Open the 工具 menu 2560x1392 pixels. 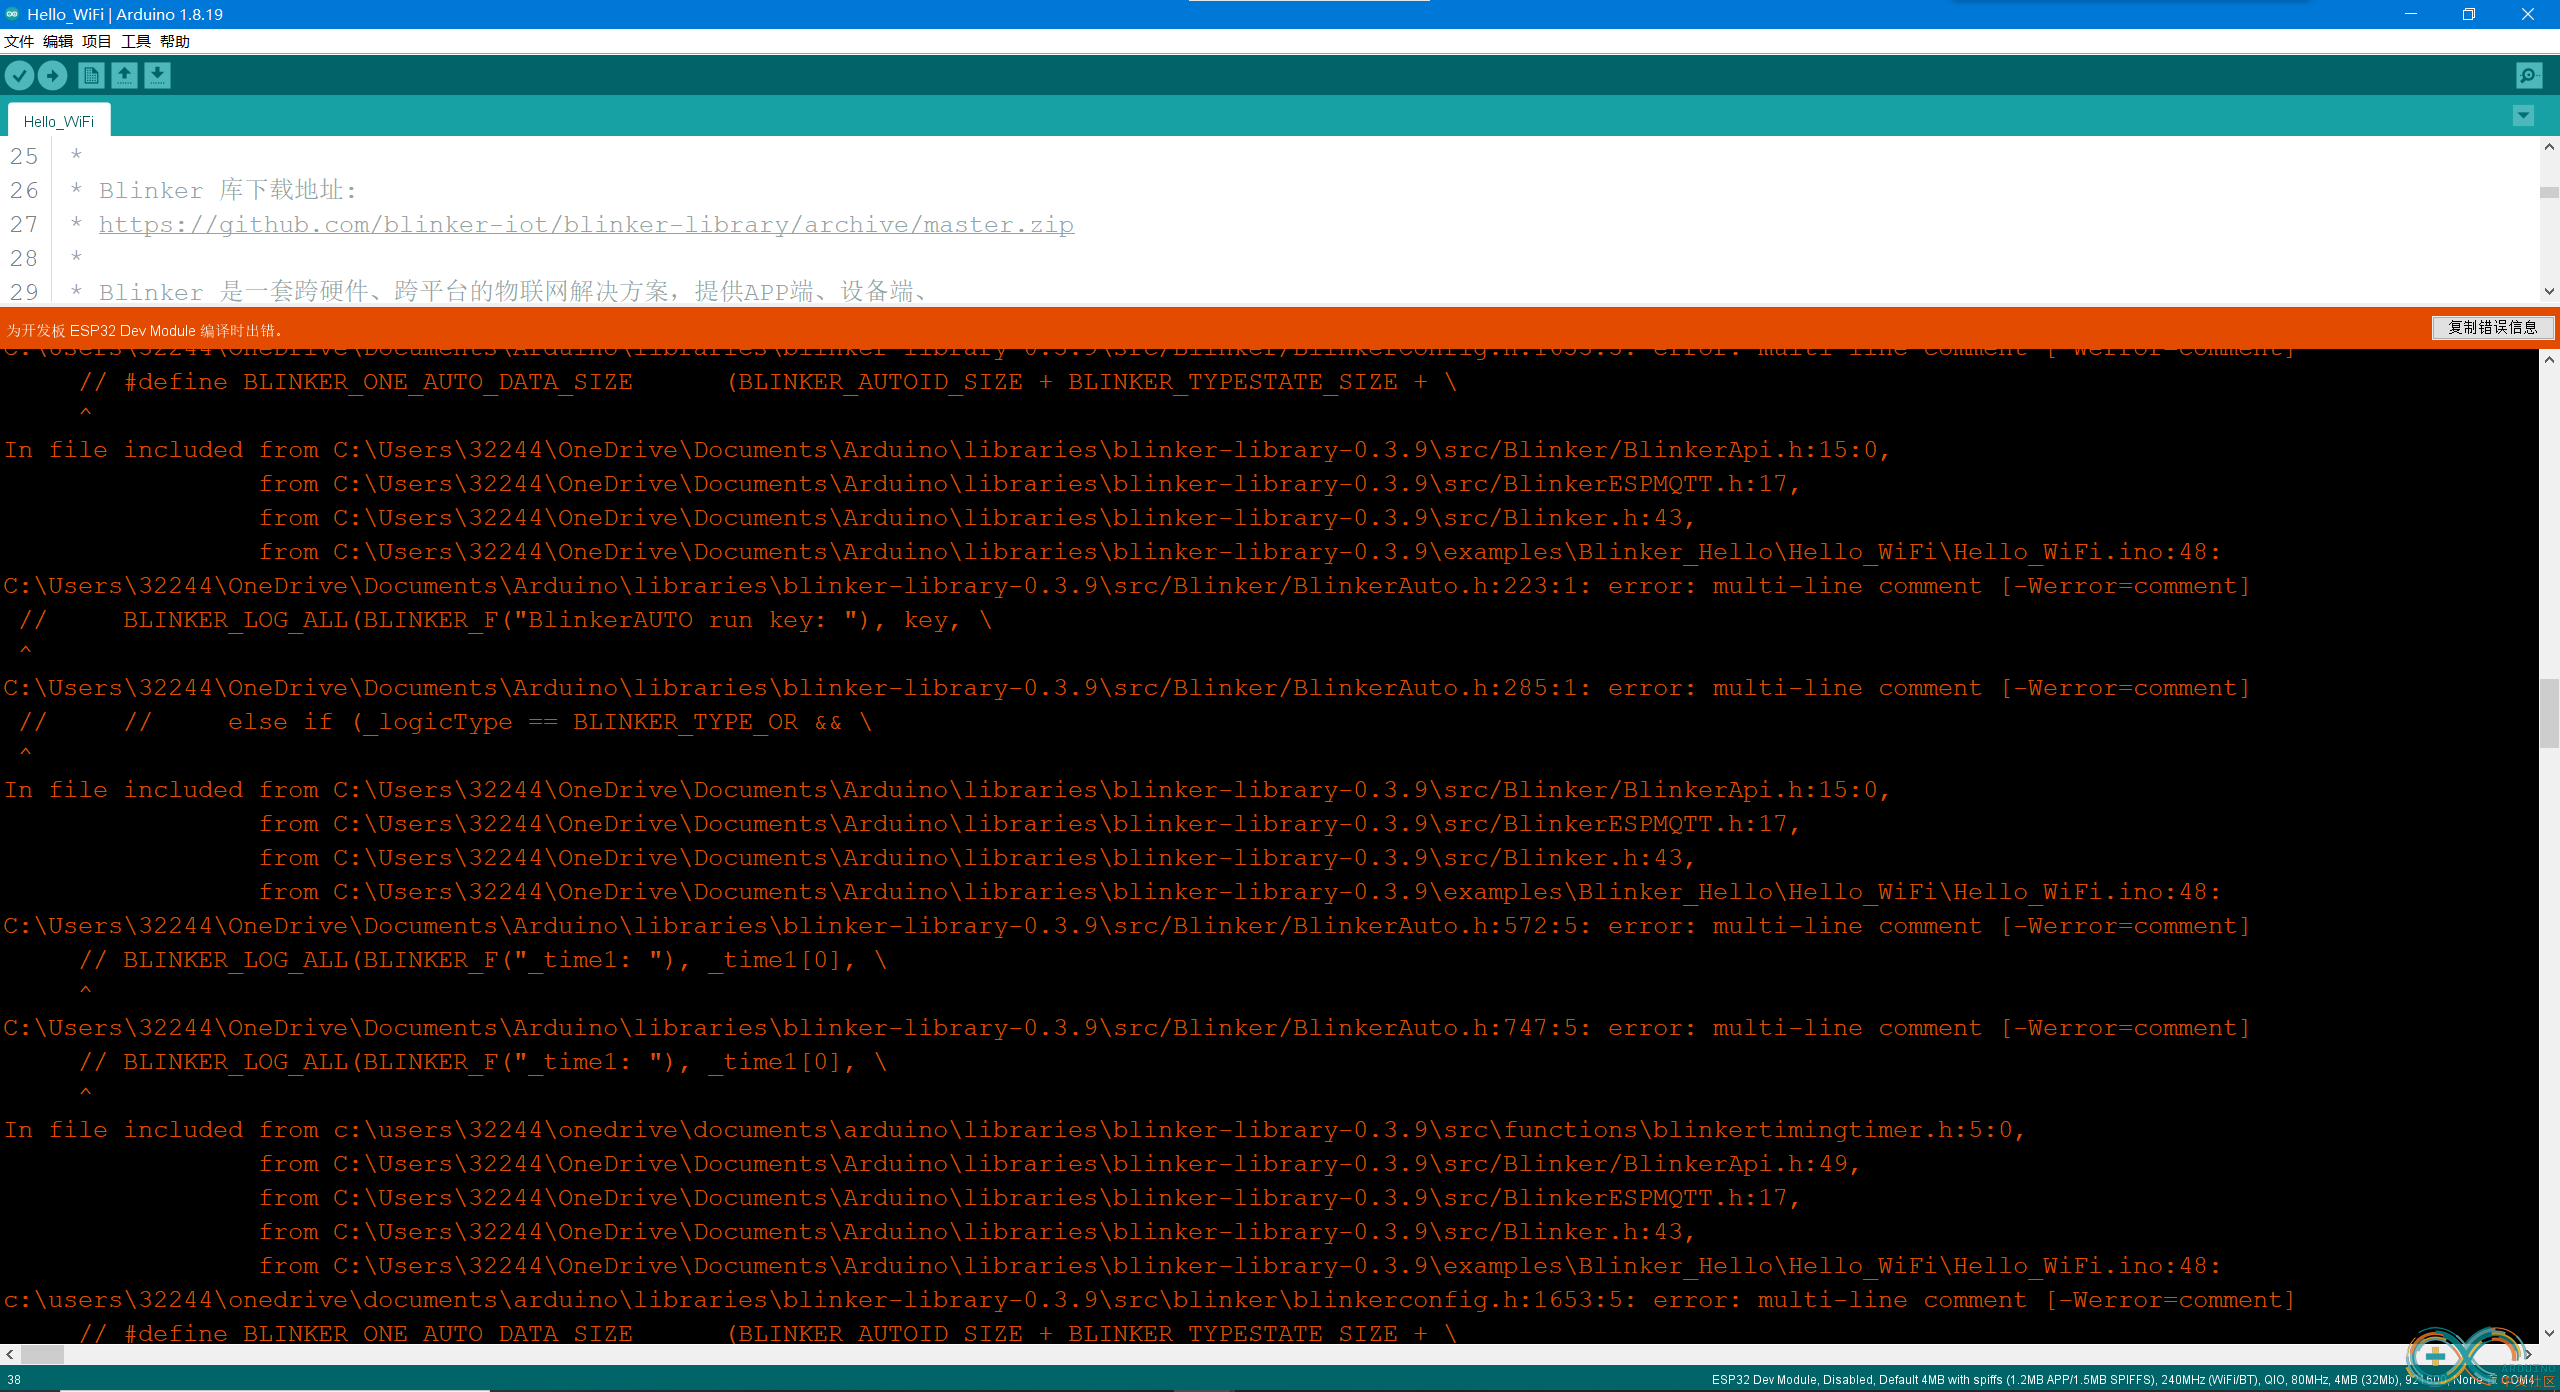tap(136, 41)
